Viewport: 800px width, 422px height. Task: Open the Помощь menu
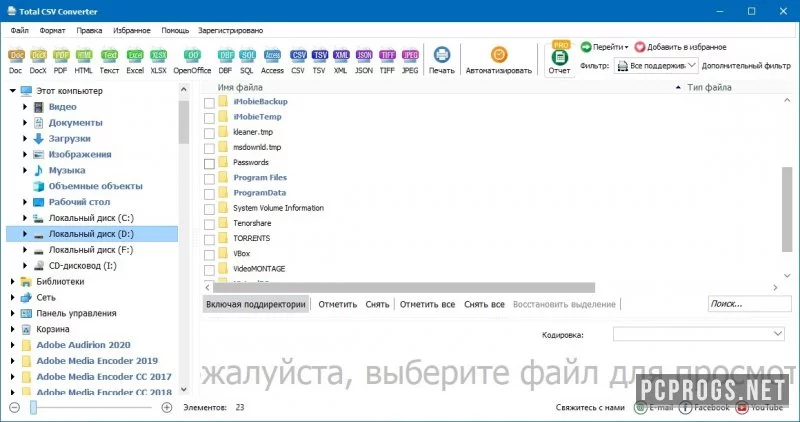click(x=175, y=31)
